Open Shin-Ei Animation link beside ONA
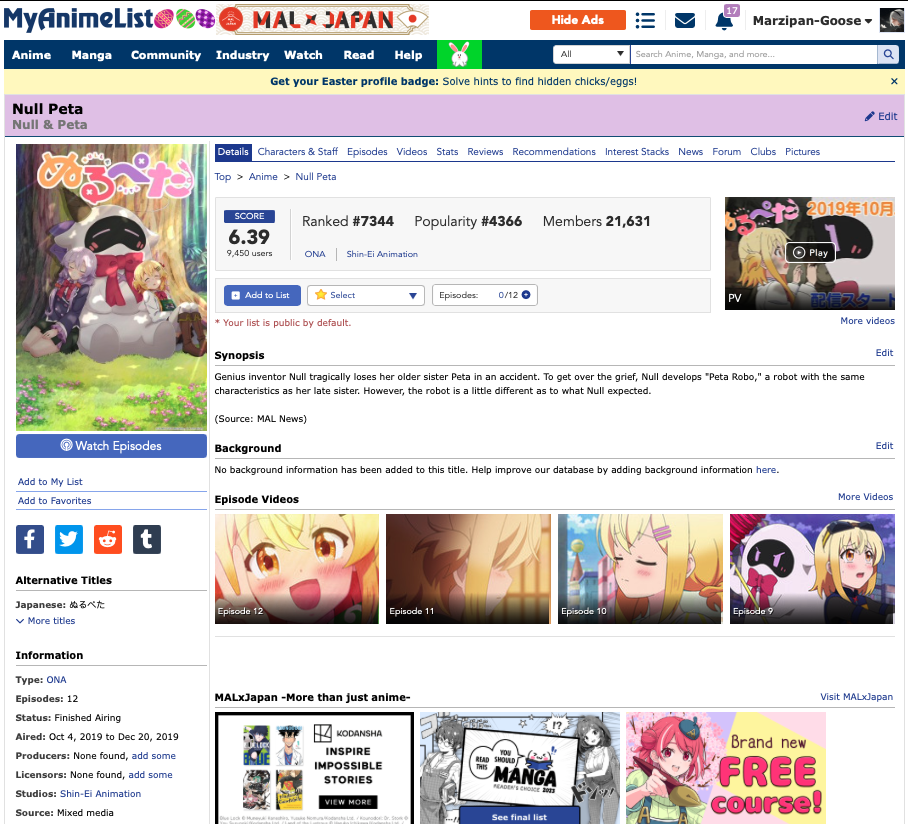The height and width of the screenshot is (824, 908). coord(382,254)
